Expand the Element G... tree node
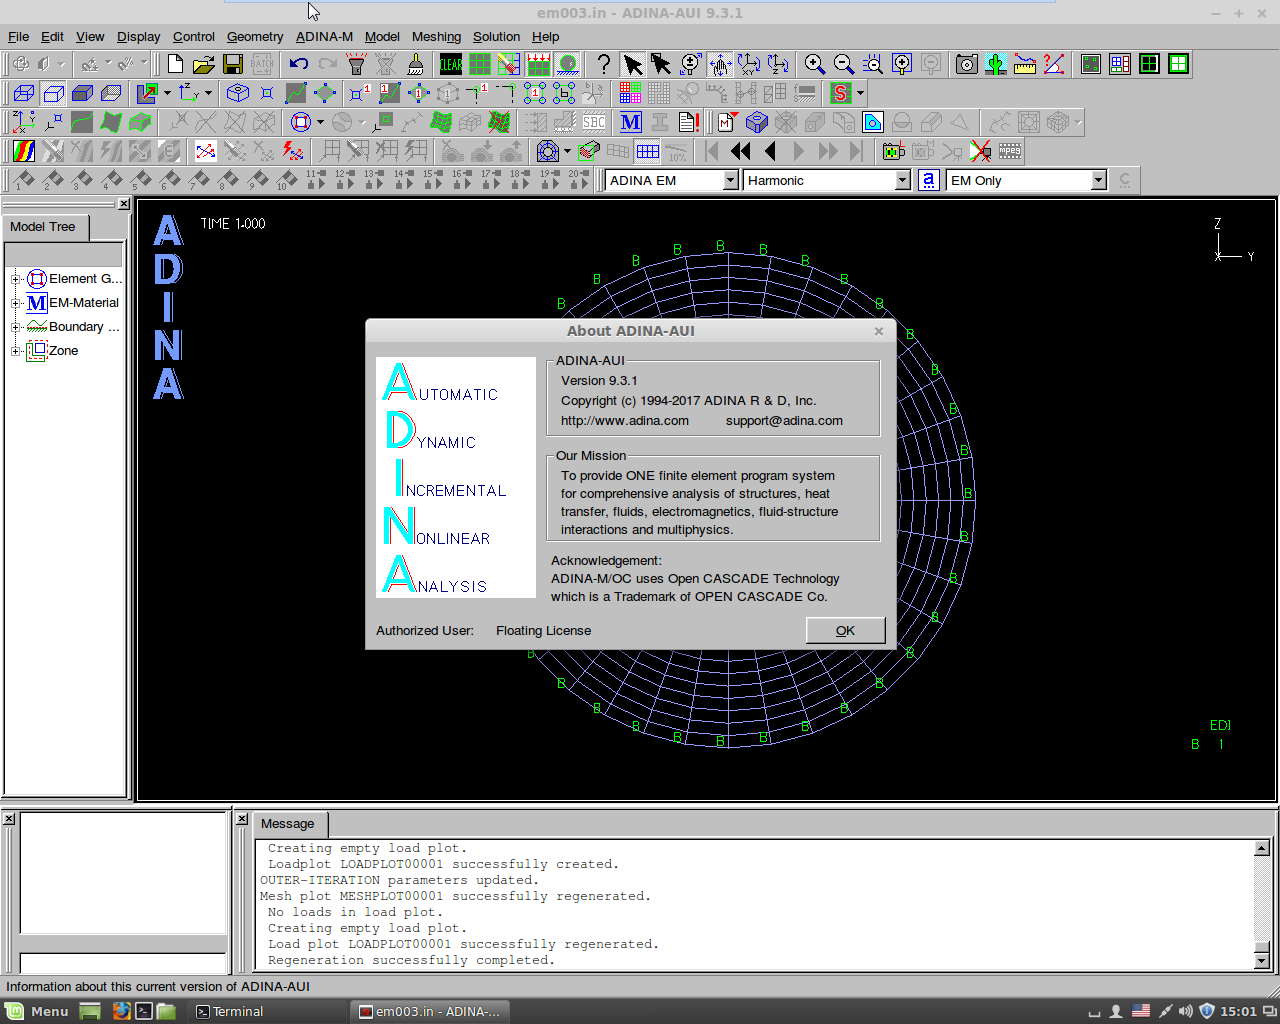Image resolution: width=1280 pixels, height=1024 pixels. 16,279
